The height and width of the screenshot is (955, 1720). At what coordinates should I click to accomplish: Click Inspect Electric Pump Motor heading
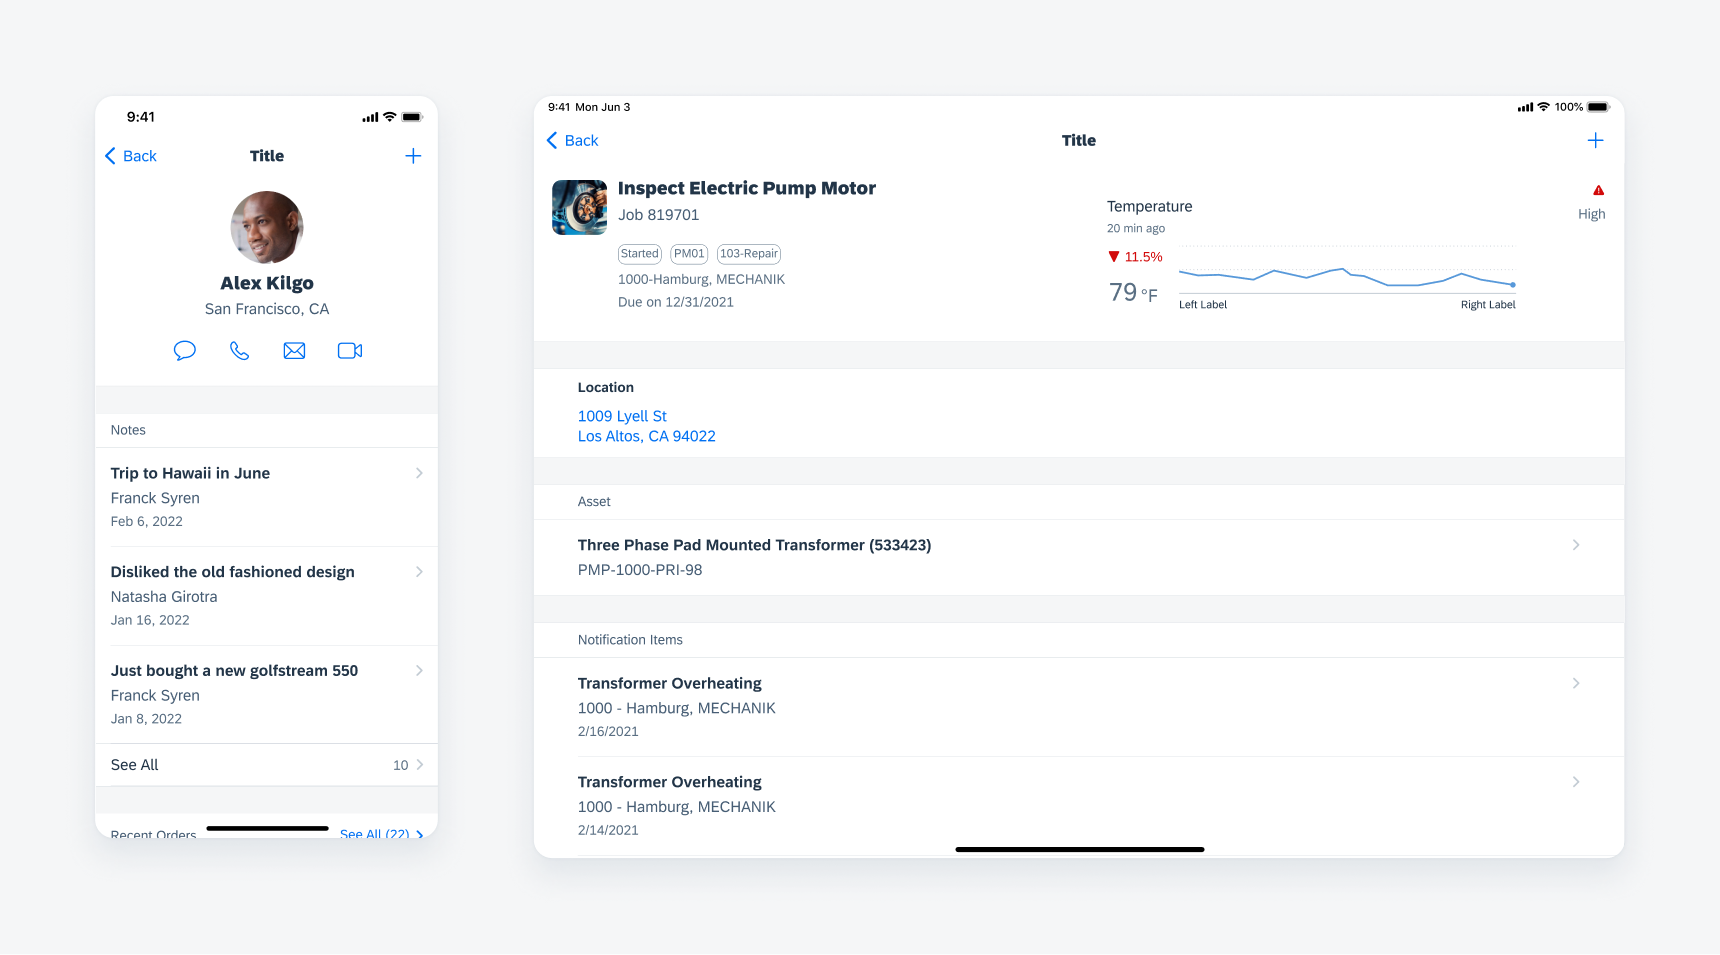coord(746,188)
